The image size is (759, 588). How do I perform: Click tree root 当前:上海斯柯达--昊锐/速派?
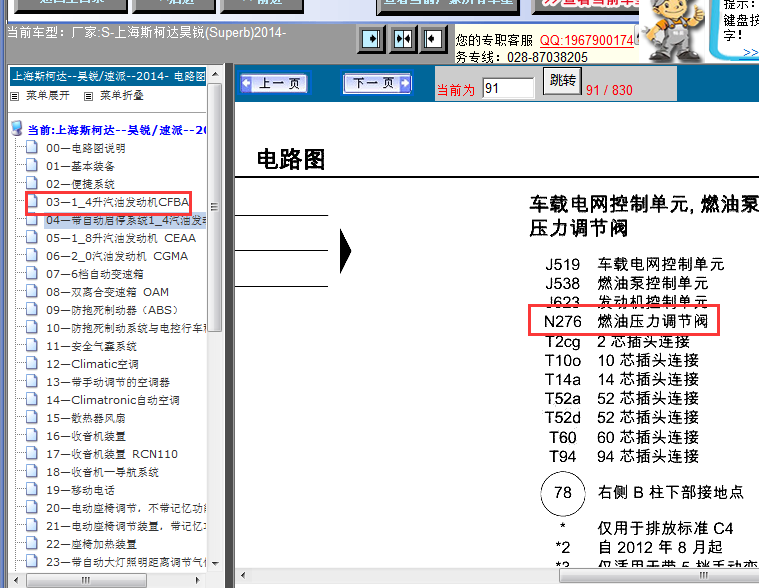click(x=117, y=130)
